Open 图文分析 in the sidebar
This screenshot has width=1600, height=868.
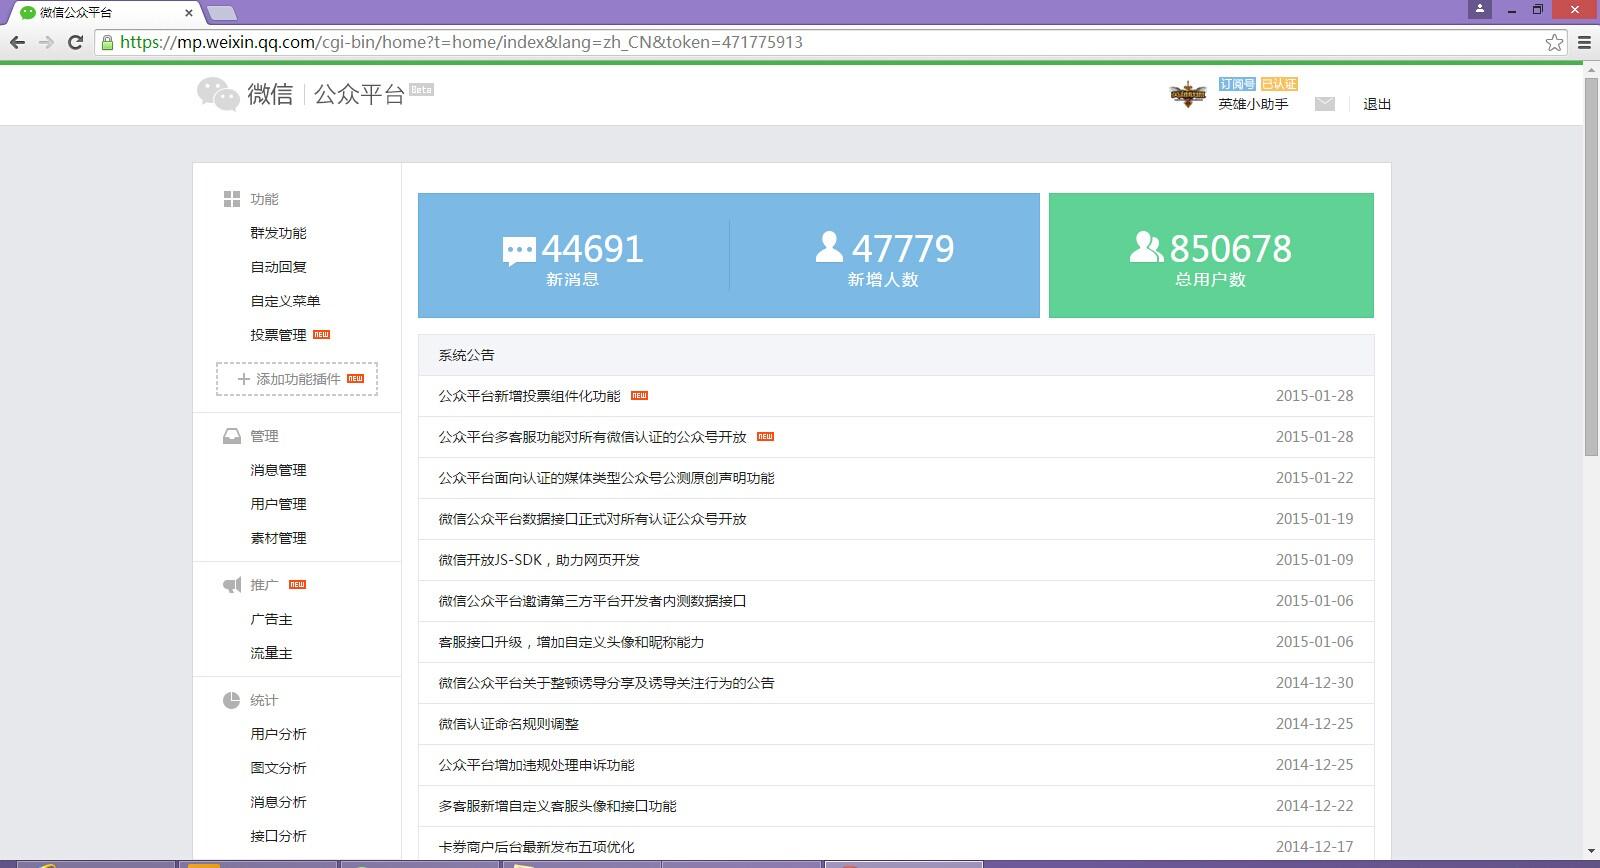tap(278, 768)
